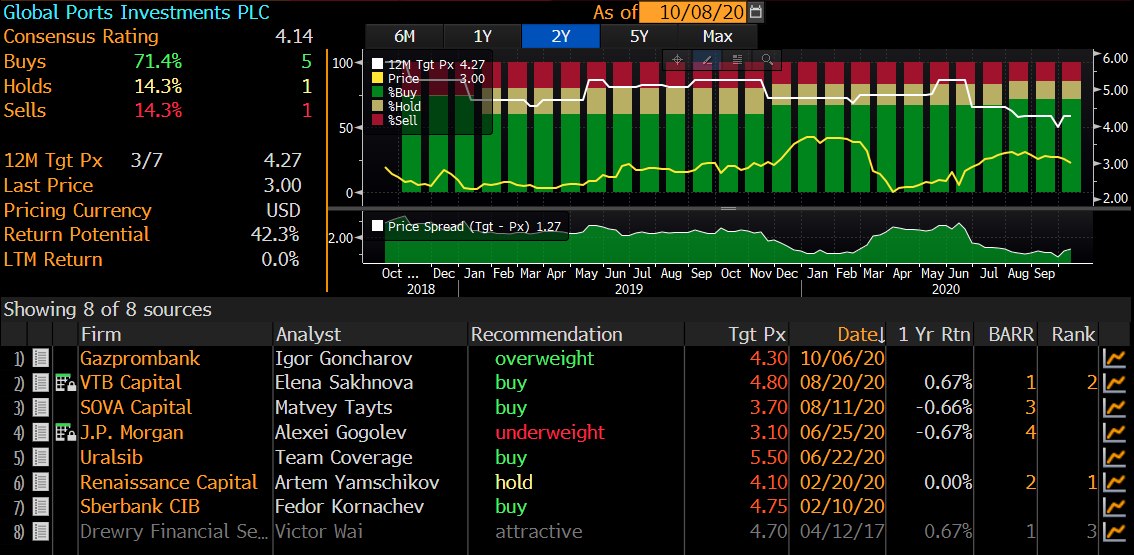This screenshot has width=1134, height=555.
Task: Activate the crosshair cursor chart tool
Action: (678, 60)
